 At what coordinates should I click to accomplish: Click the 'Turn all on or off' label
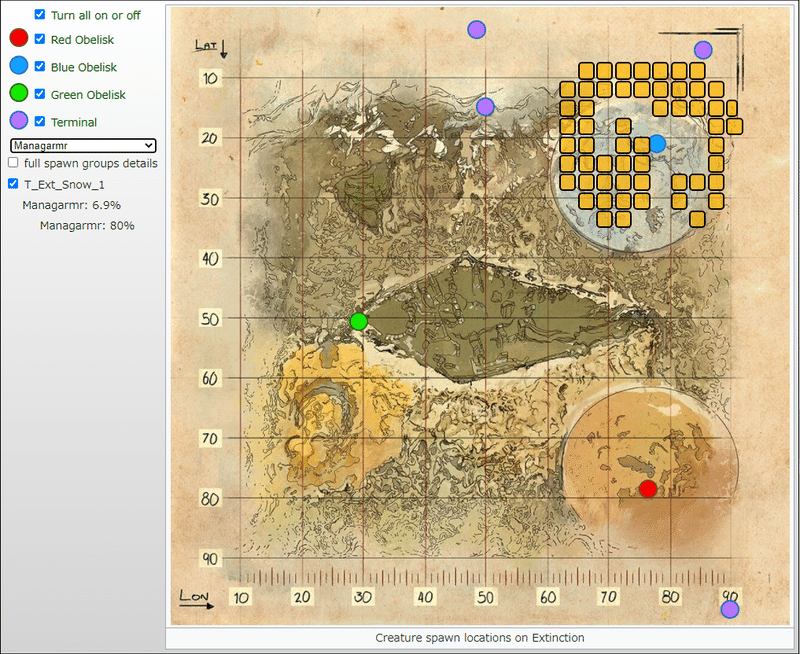95,15
